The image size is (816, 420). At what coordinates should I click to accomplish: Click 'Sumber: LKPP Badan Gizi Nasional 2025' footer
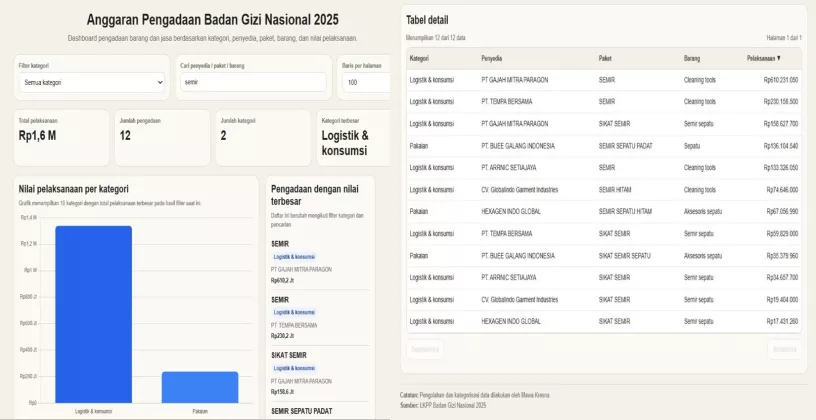coord(443,405)
